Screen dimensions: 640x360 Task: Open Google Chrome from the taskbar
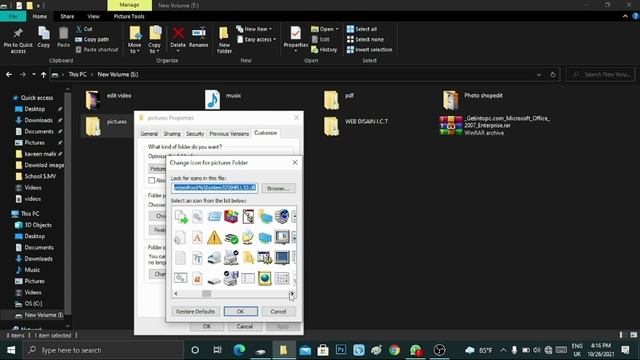point(394,350)
